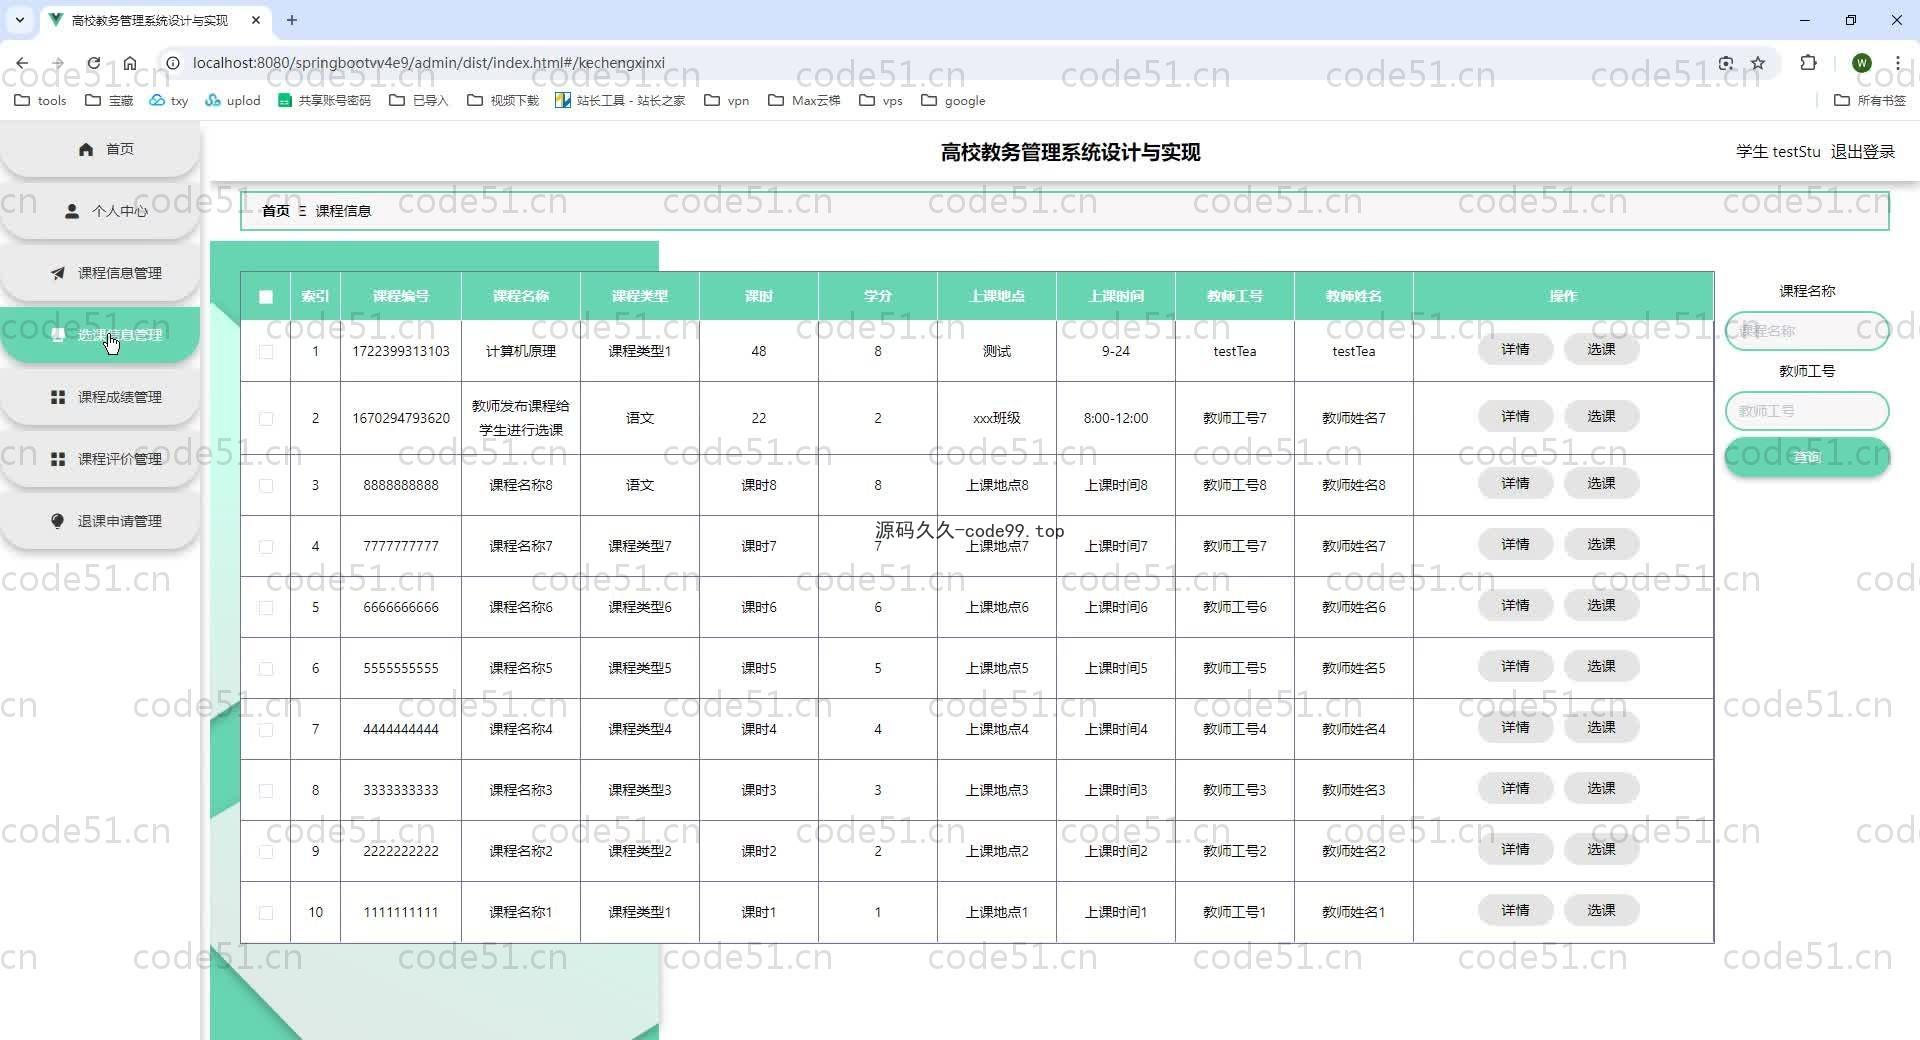Open 课程成绩管理 menu item
The image size is (1920, 1040).
click(100, 397)
